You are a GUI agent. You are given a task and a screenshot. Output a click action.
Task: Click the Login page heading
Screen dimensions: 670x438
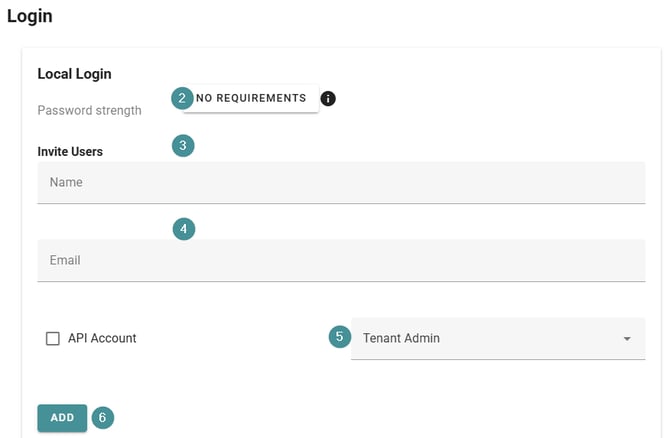click(29, 16)
